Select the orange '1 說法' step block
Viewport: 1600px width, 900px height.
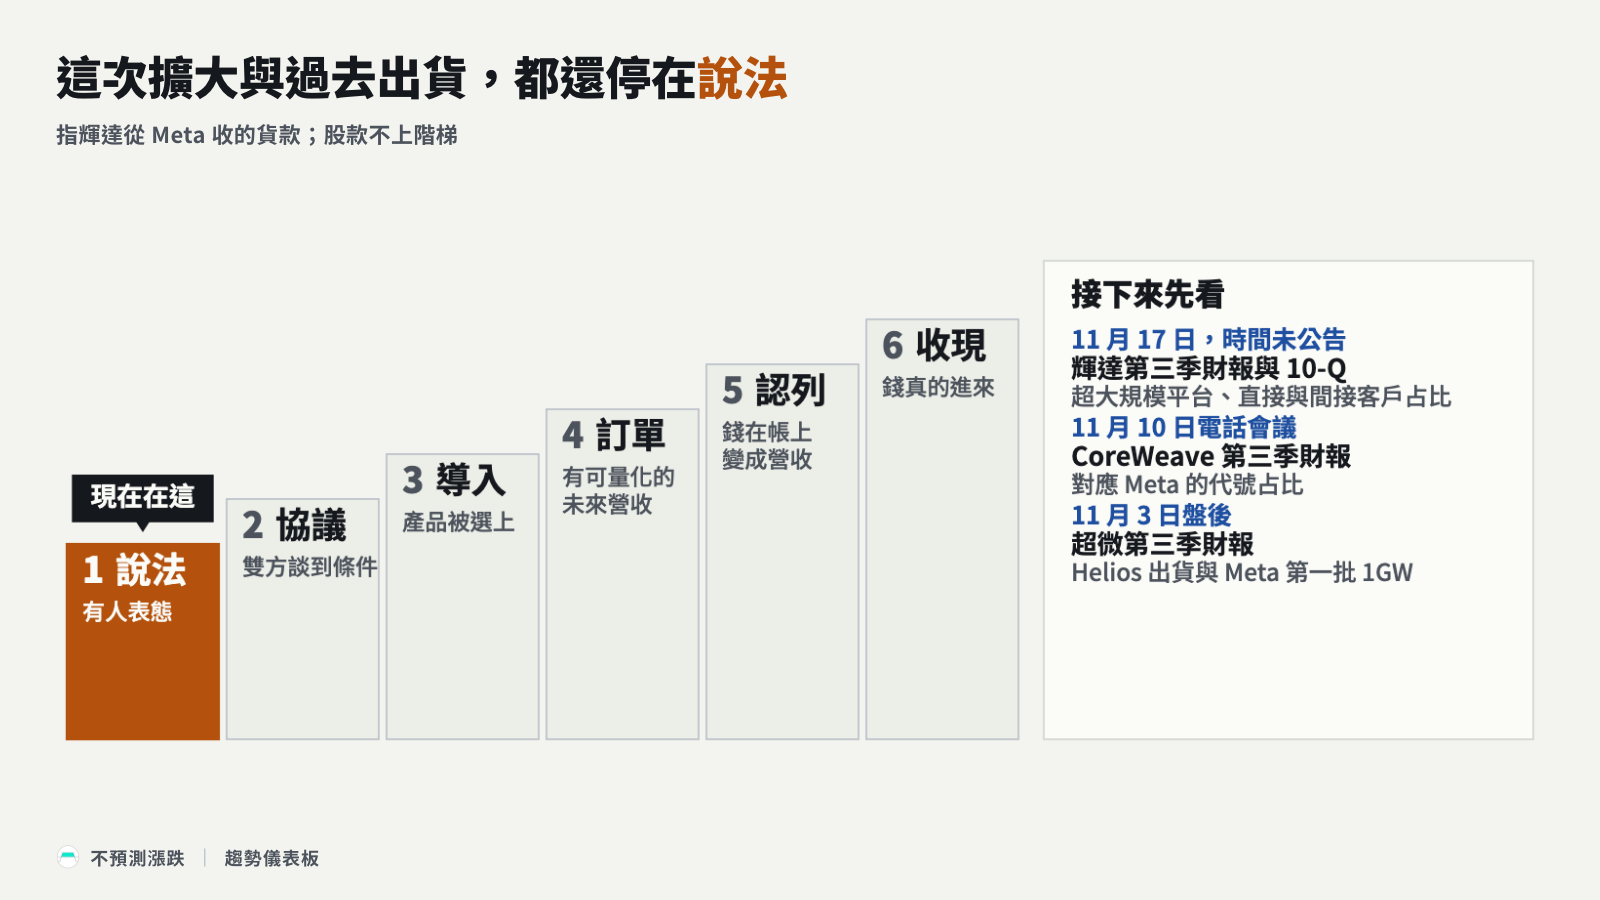point(143,641)
